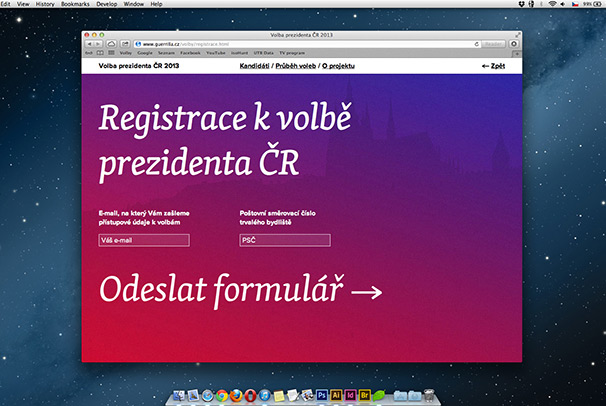Launch Illustrator from the dock
The width and height of the screenshot is (606, 406).
pyautogui.click(x=336, y=395)
